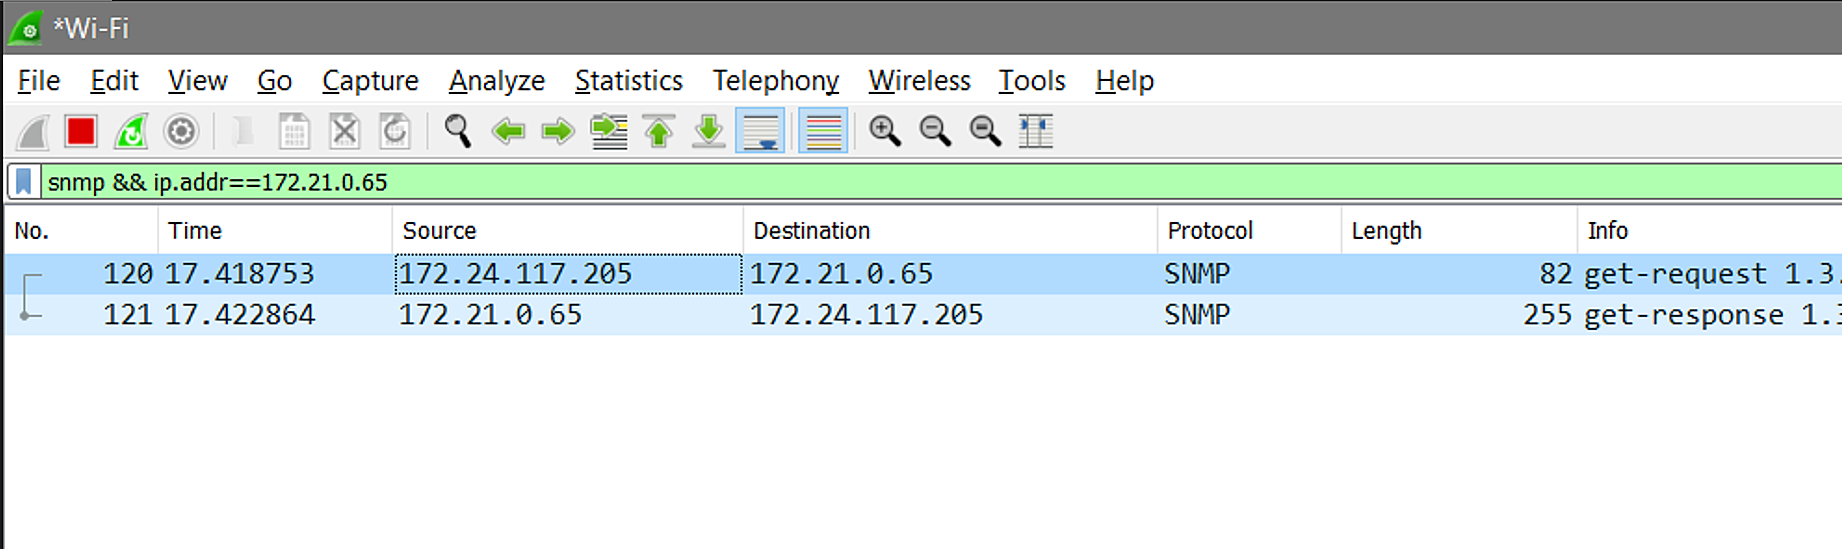Click the Find Packet magnifier icon
1842x549 pixels.
coord(457,131)
